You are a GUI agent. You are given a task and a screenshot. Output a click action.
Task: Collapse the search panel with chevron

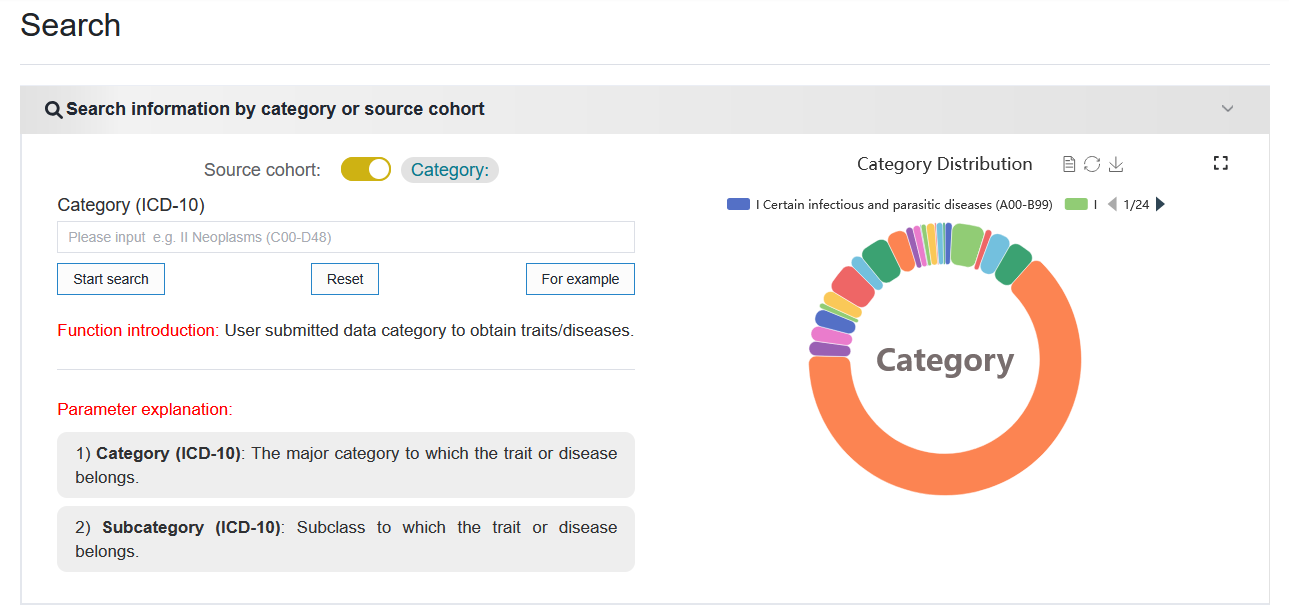click(x=1228, y=109)
